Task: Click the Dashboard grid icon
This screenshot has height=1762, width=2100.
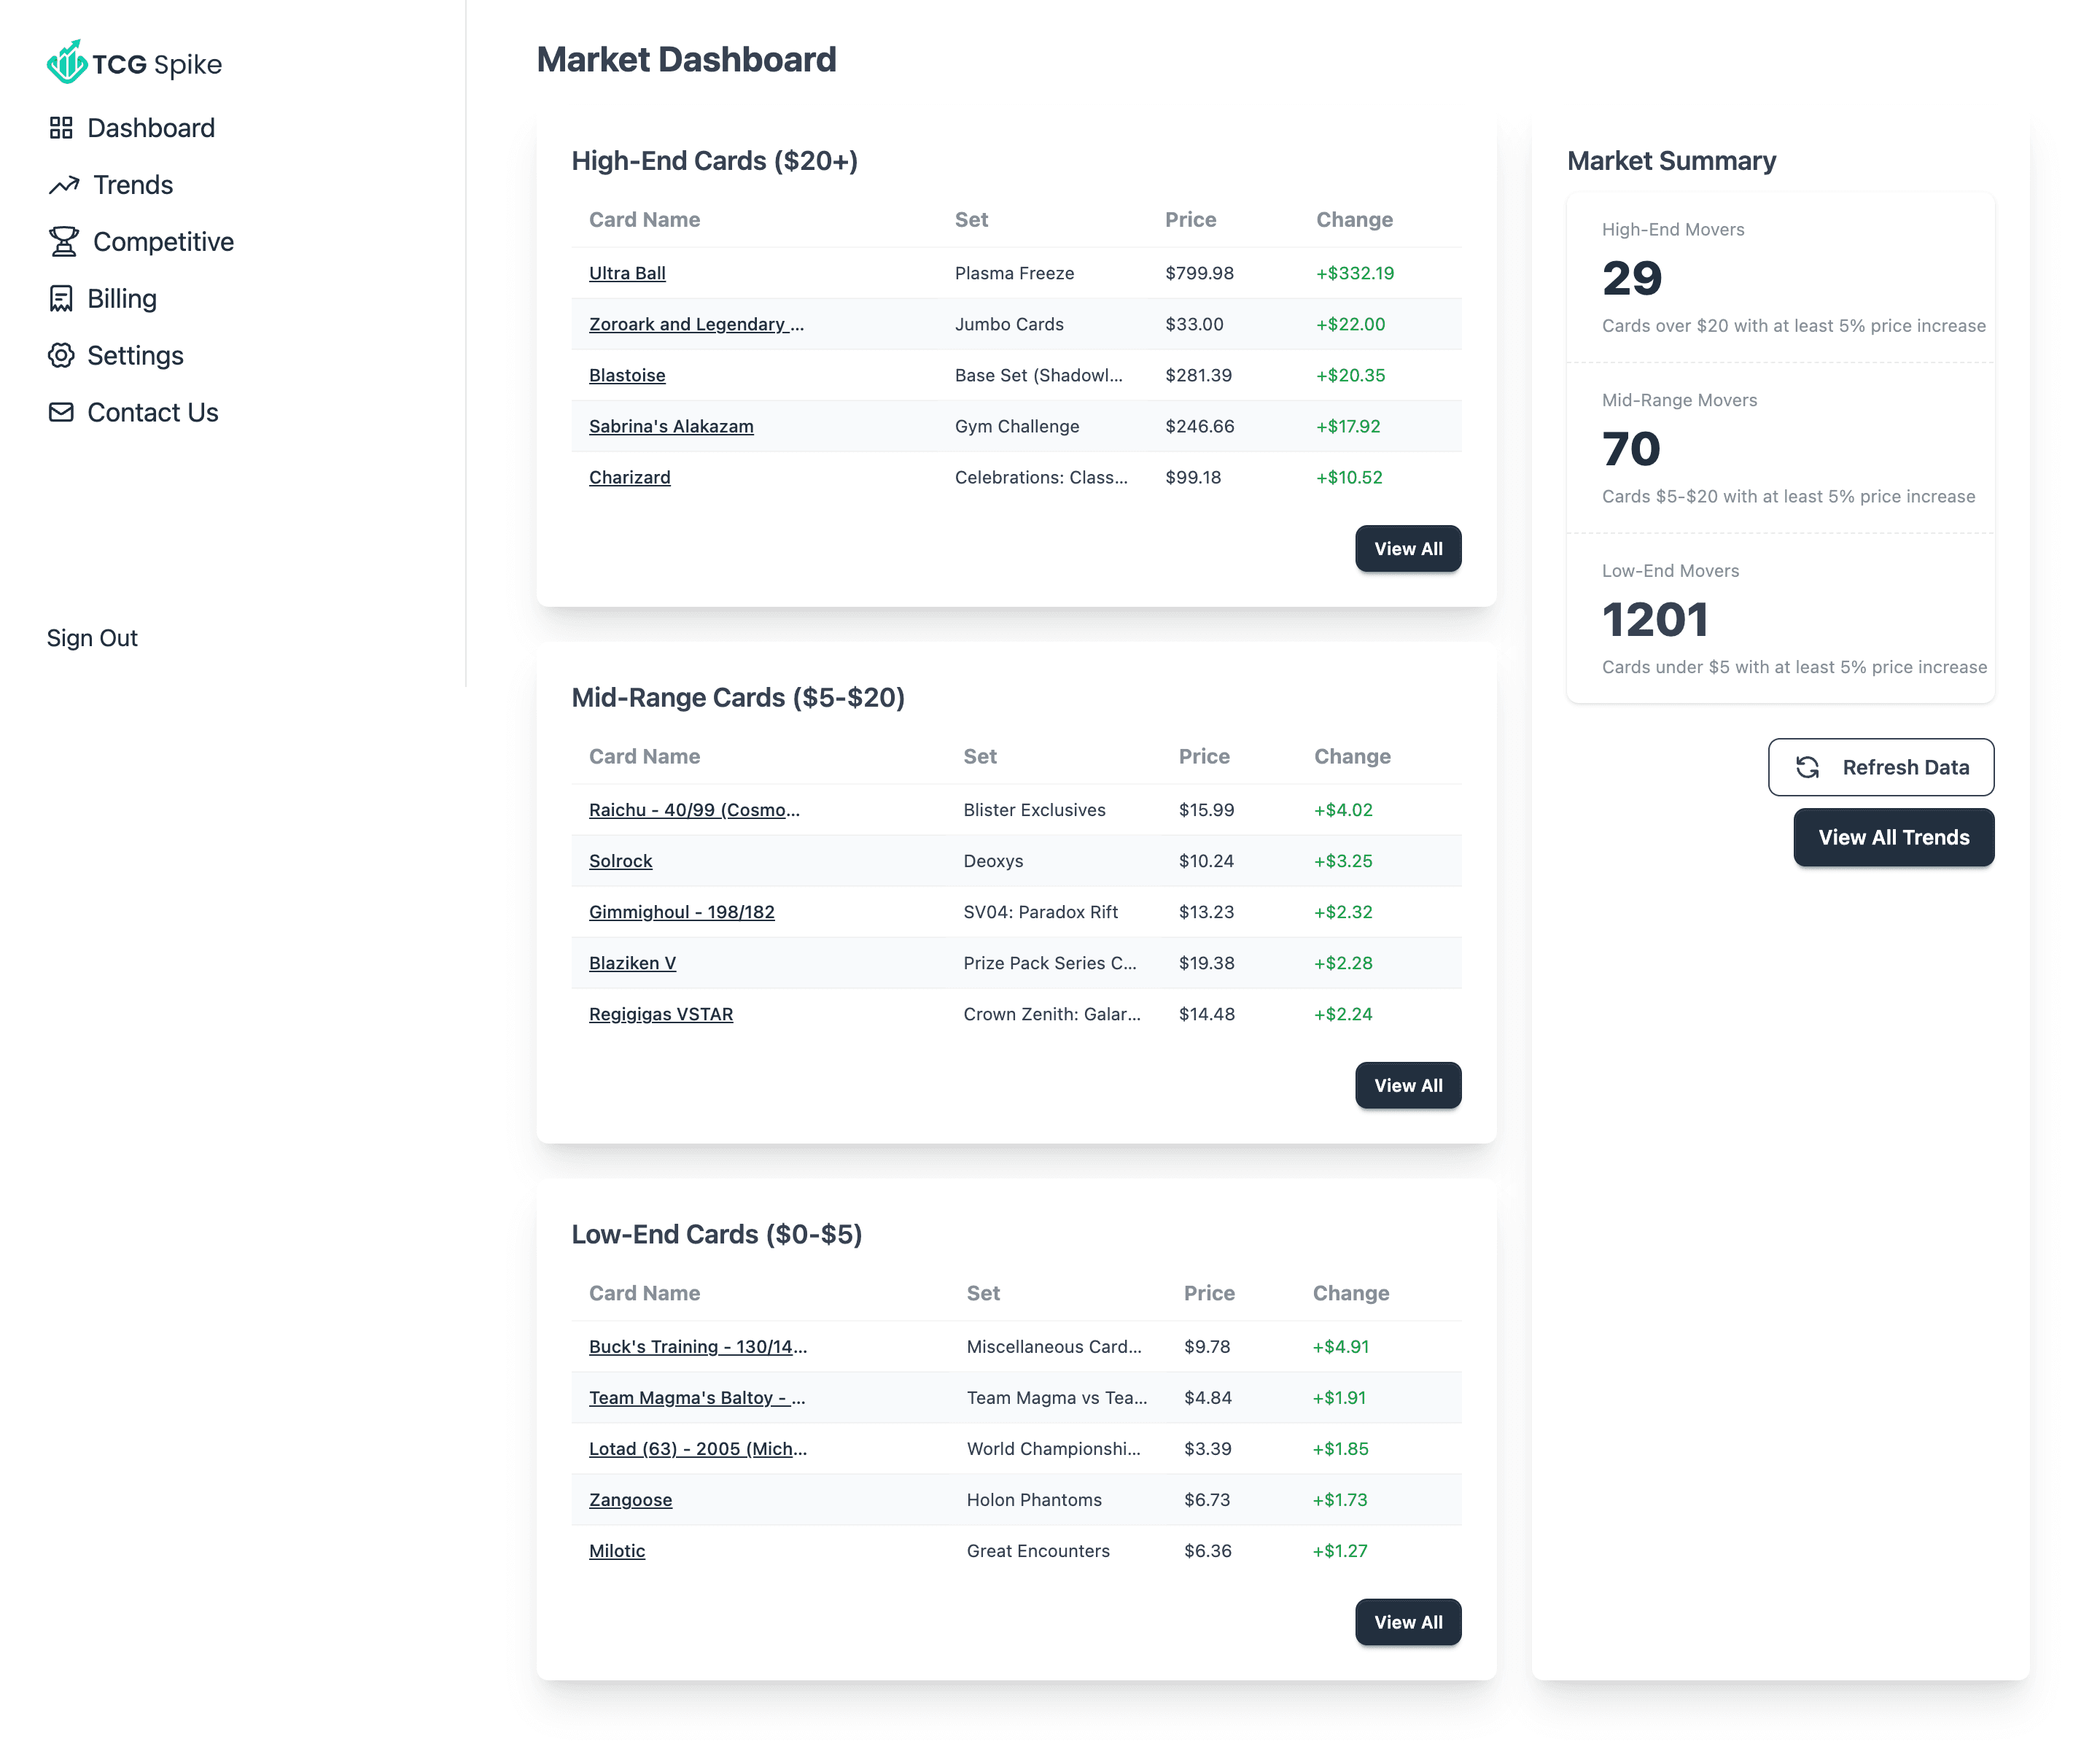Action: coord(61,128)
